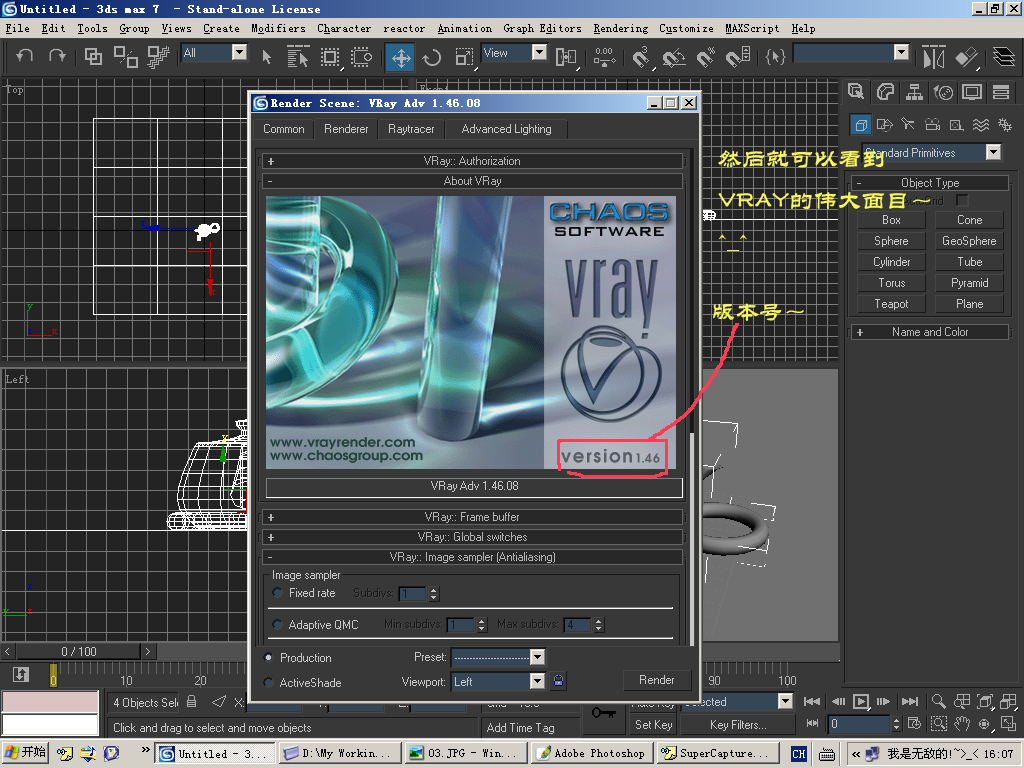Click the Torus object type button

tap(891, 283)
